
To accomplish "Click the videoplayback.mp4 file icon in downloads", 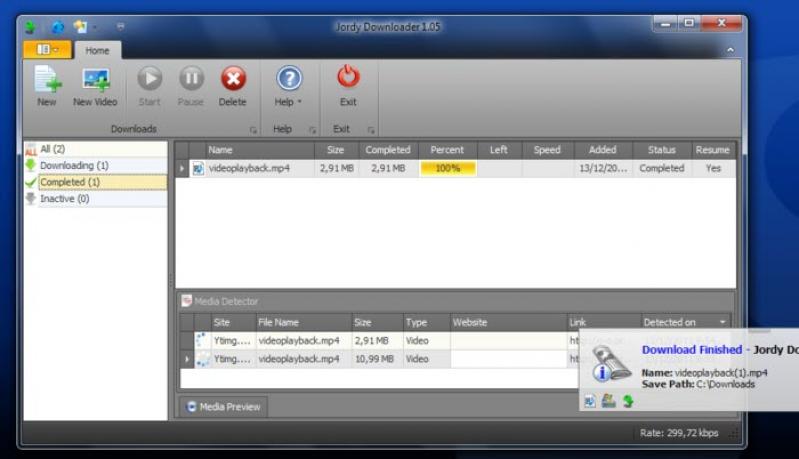I will pos(198,169).
